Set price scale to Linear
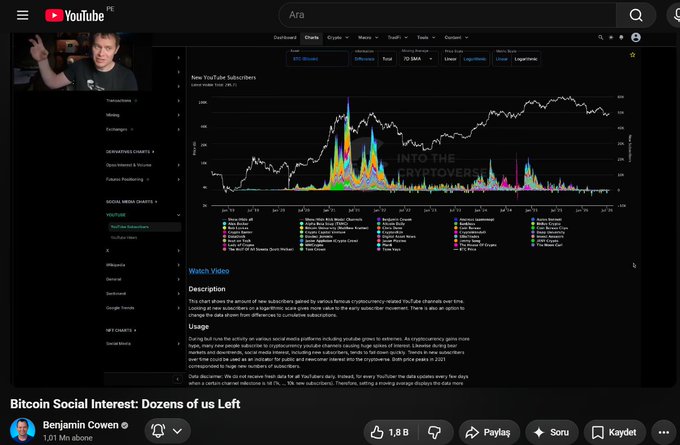This screenshot has width=680, height=445. coord(451,59)
